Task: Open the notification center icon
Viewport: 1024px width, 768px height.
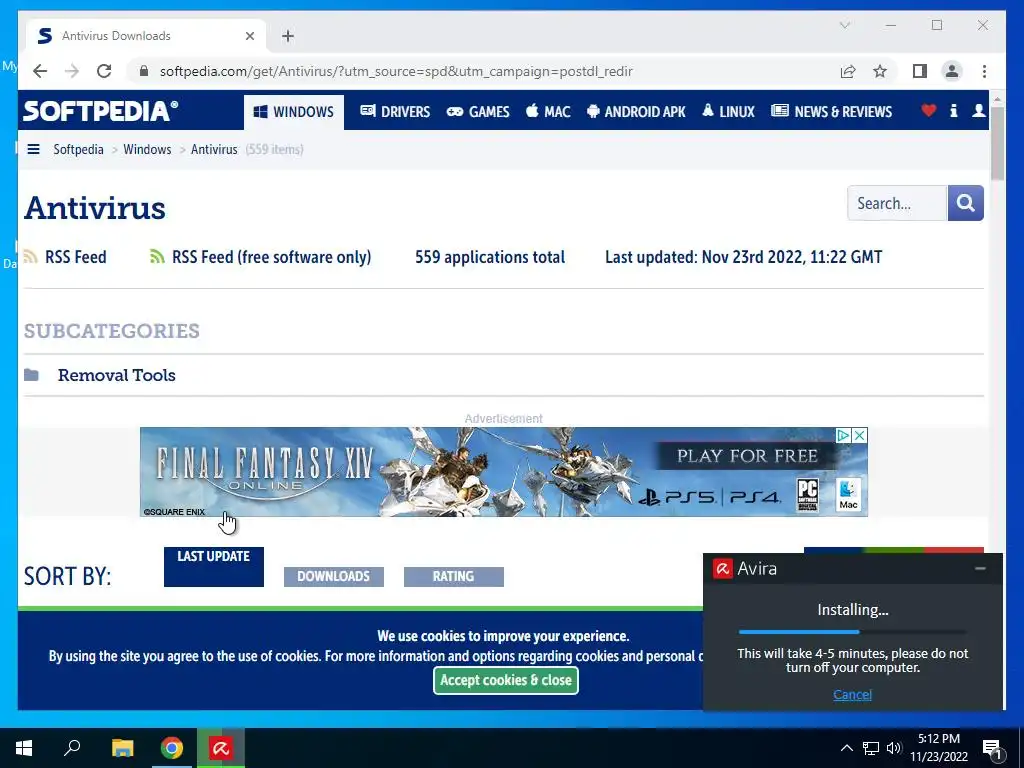Action: (993, 749)
